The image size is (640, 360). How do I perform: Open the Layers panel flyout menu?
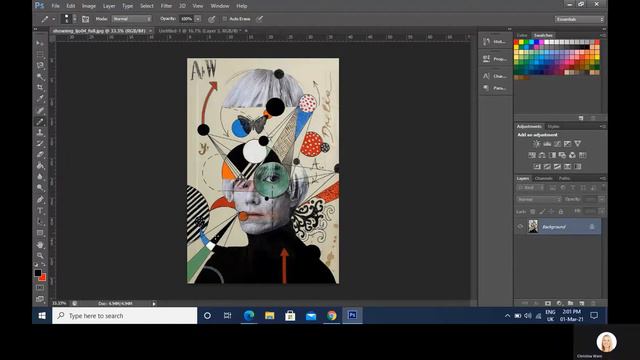[602, 178]
